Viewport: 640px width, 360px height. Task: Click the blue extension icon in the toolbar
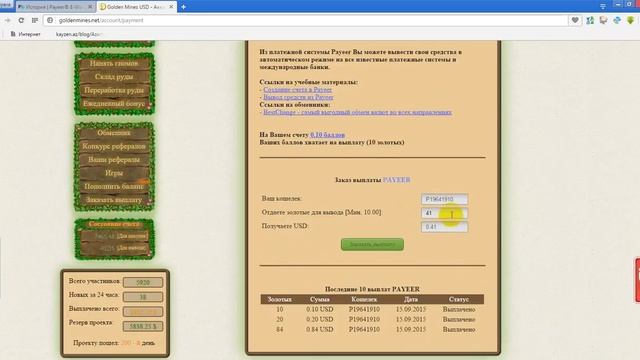tap(617, 20)
